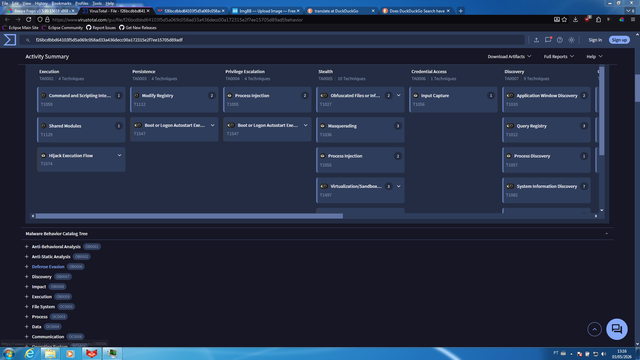
Task: Expand Anti-Behavioral Analysis tree node
Action: point(27,247)
